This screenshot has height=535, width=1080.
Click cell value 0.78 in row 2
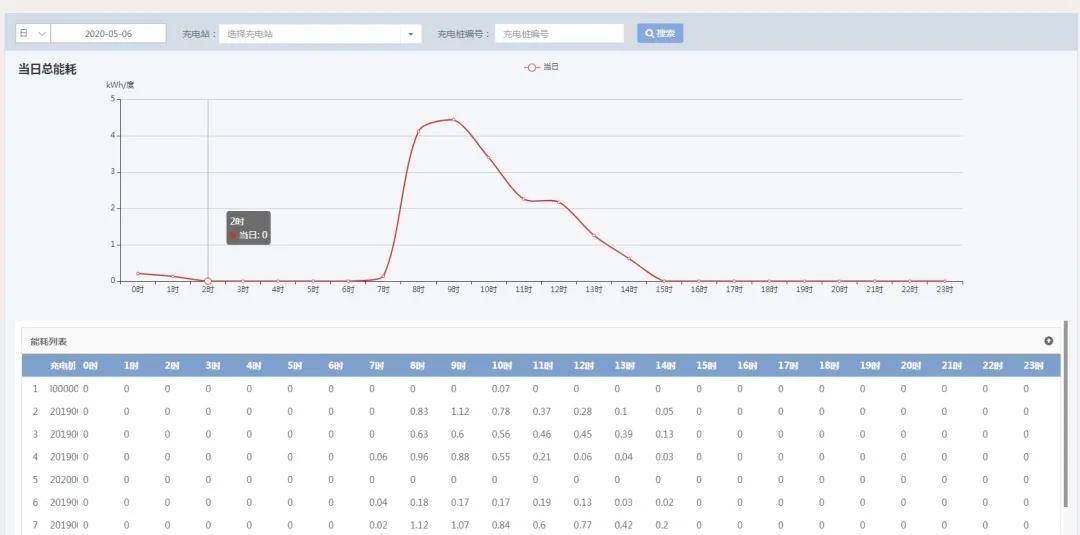(x=501, y=411)
